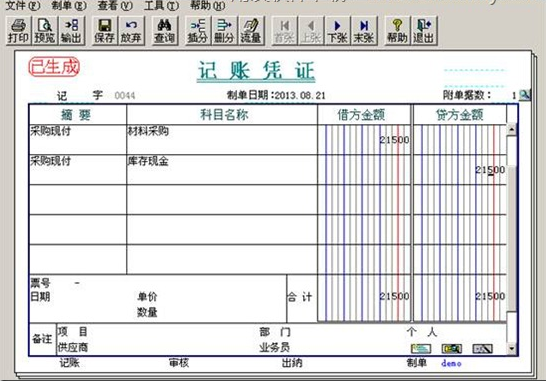Click the 放弃 discard toolbar icon
Viewport: 546px width, 381px height.
click(x=131, y=31)
